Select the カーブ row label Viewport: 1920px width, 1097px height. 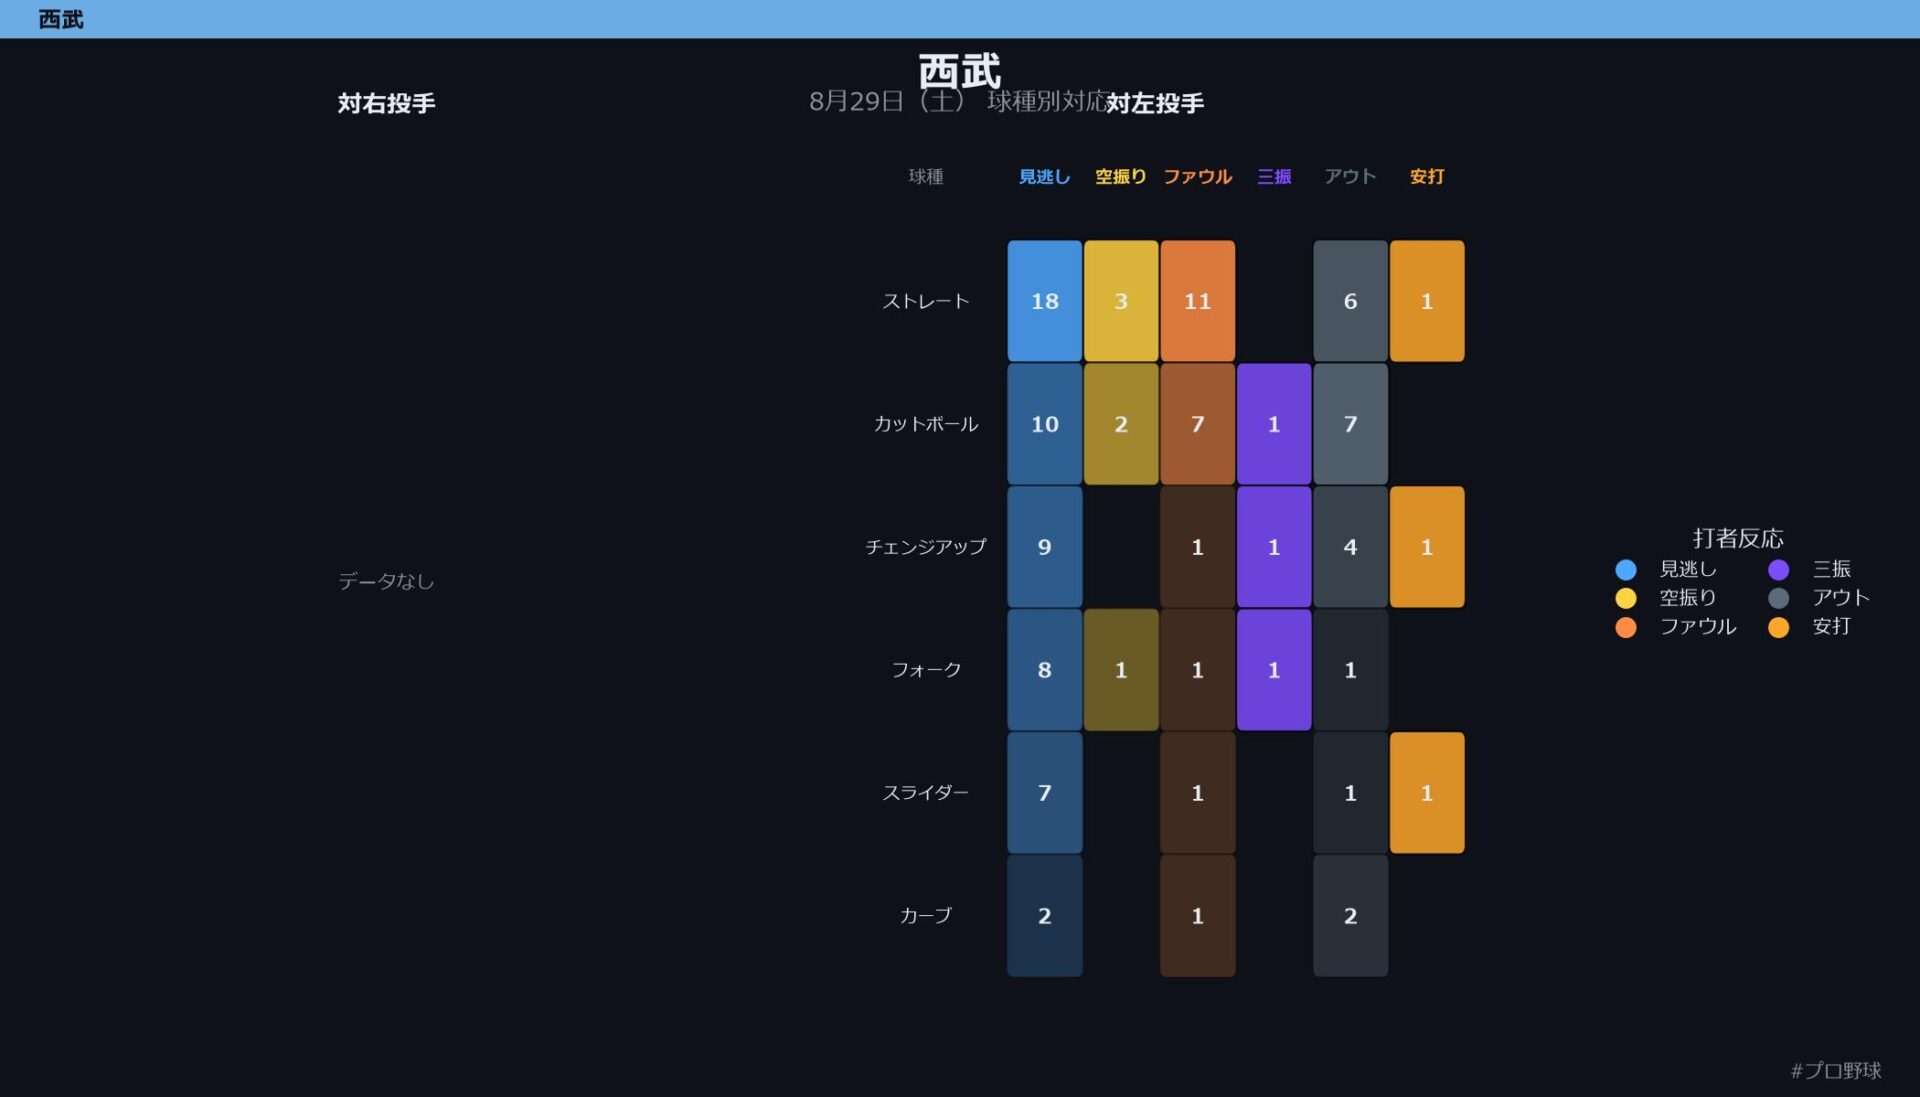(x=926, y=916)
